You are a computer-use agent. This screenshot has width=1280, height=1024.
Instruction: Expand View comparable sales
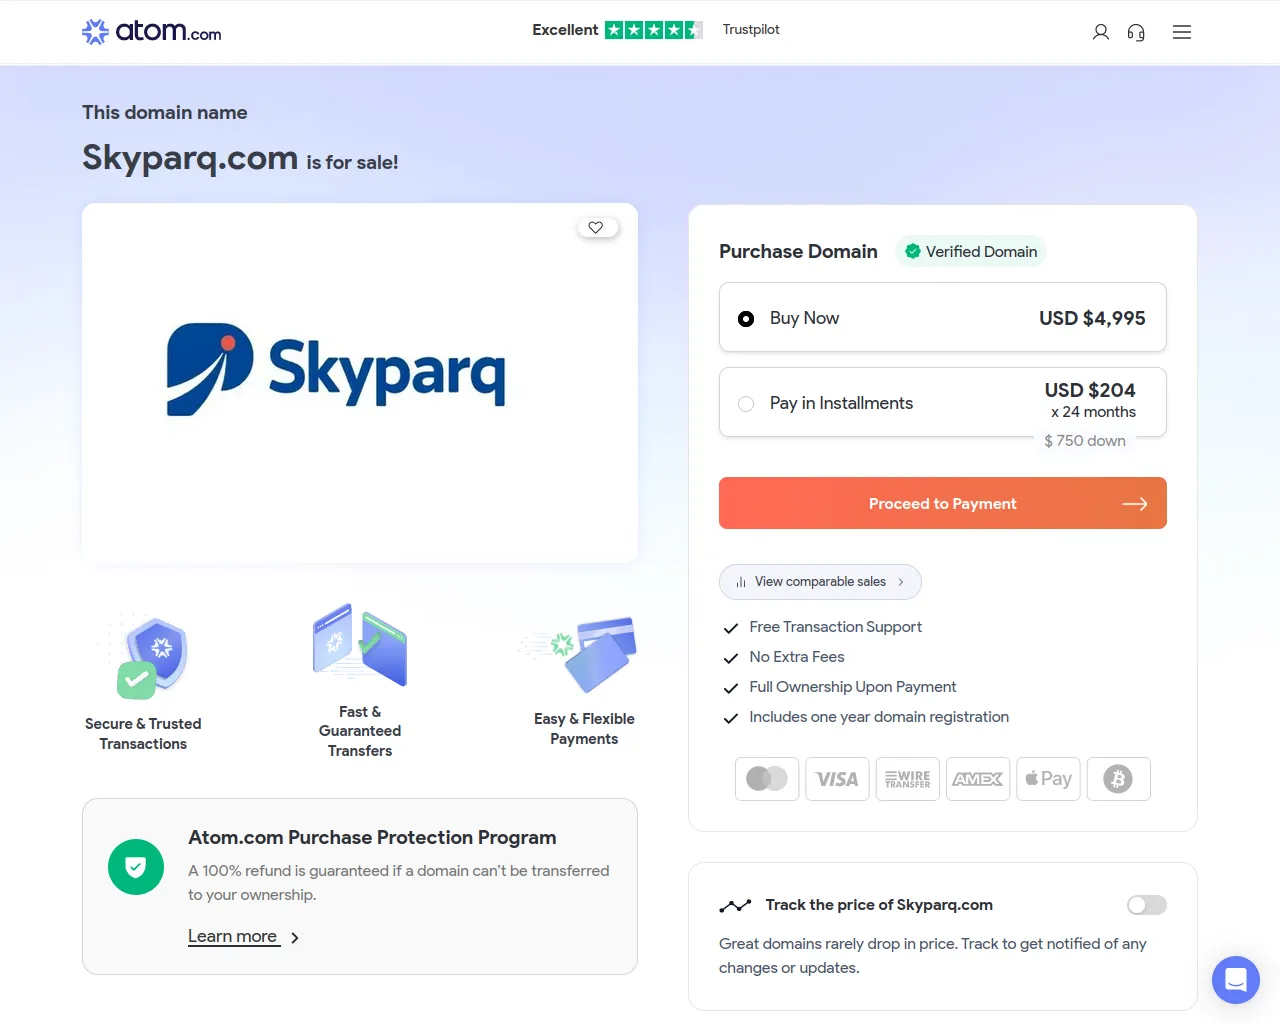pos(820,581)
